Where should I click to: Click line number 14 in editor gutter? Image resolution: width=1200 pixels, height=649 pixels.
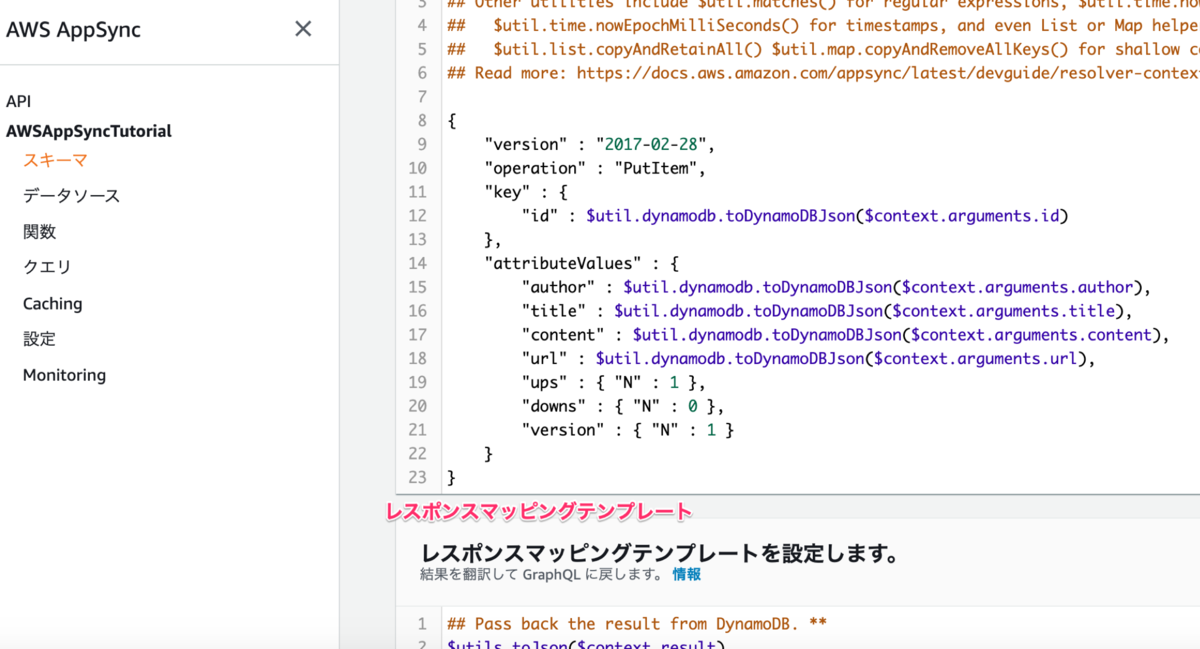tap(418, 263)
